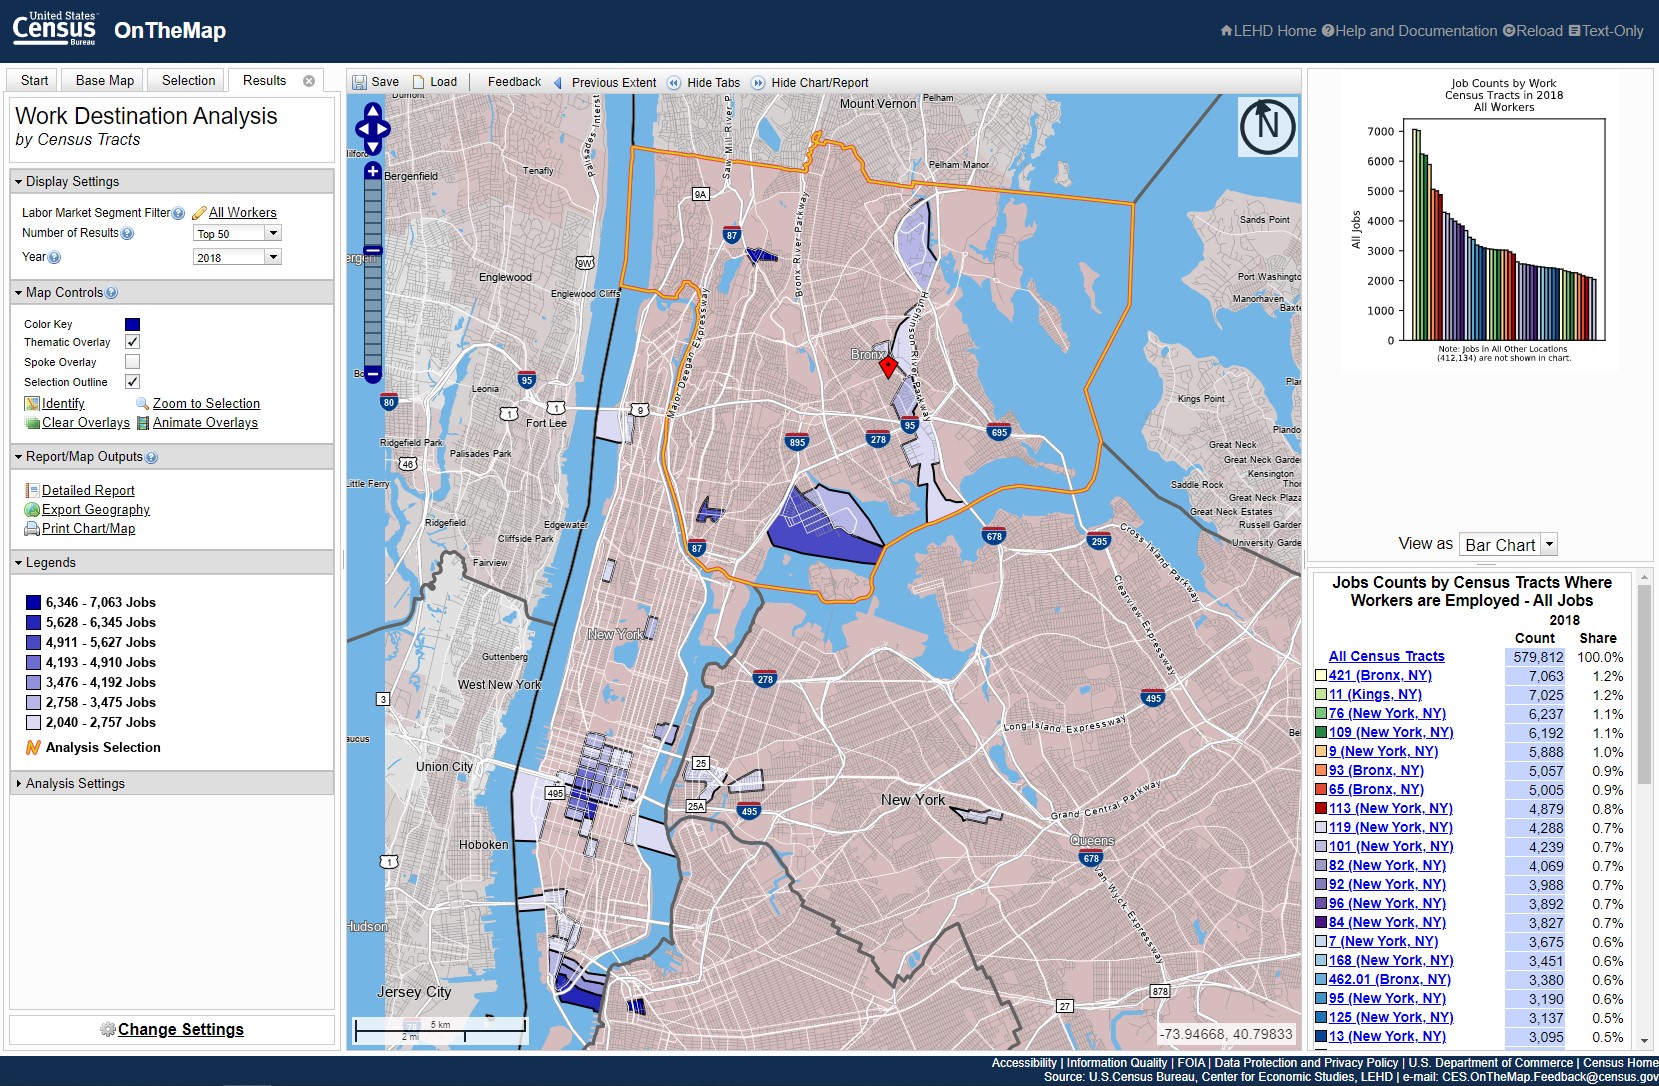Open Labor Market Segment Filter help icon

click(x=178, y=213)
